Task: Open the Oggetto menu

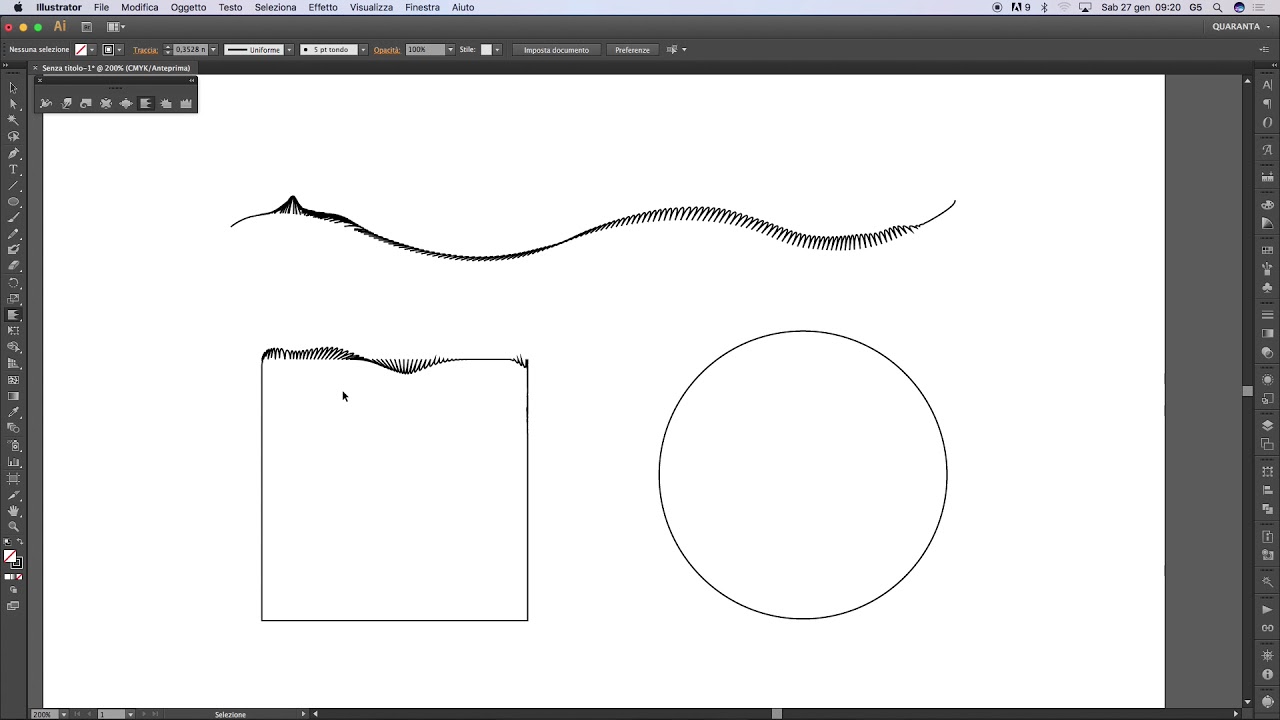Action: (x=188, y=7)
